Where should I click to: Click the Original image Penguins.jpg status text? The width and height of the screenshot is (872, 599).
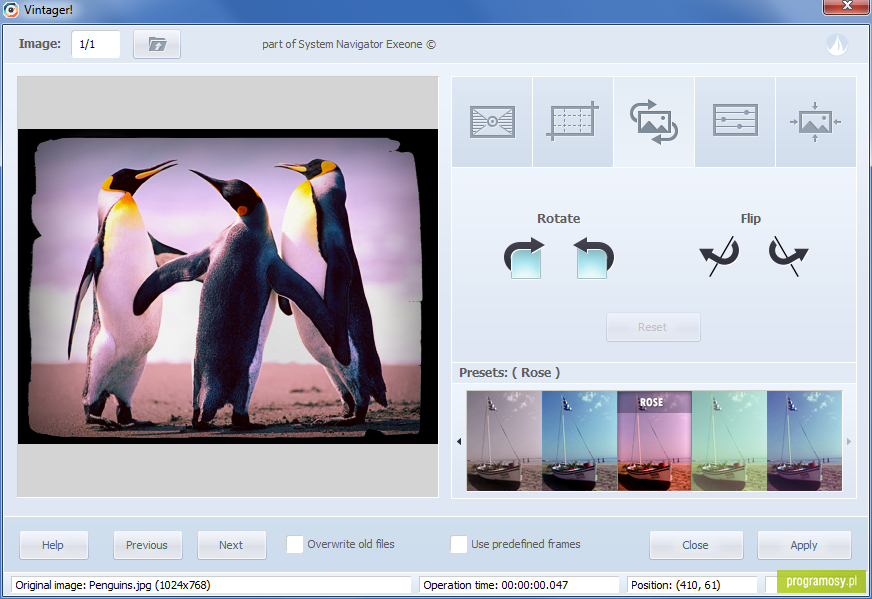pyautogui.click(x=113, y=585)
